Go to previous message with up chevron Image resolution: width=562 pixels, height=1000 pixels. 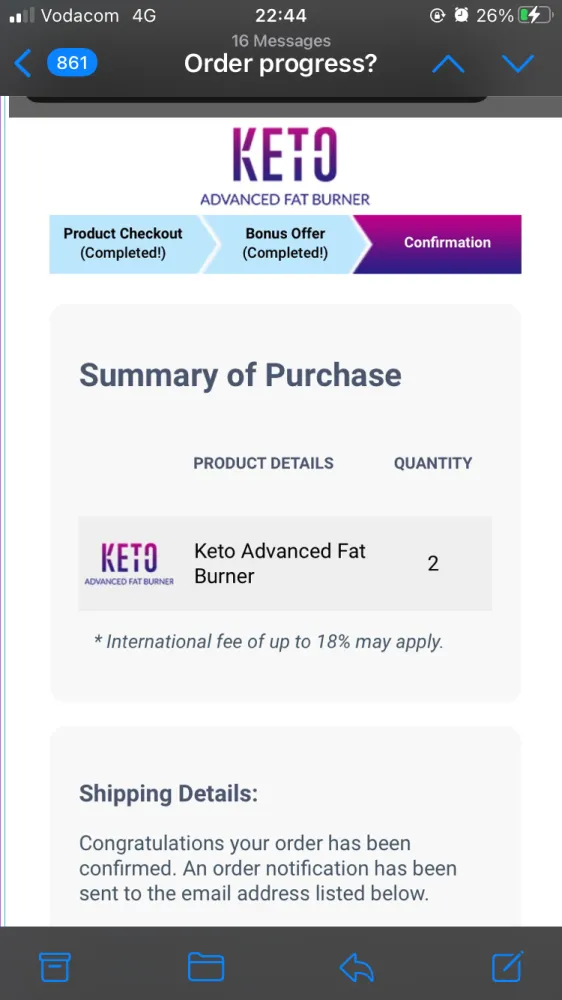pos(448,64)
